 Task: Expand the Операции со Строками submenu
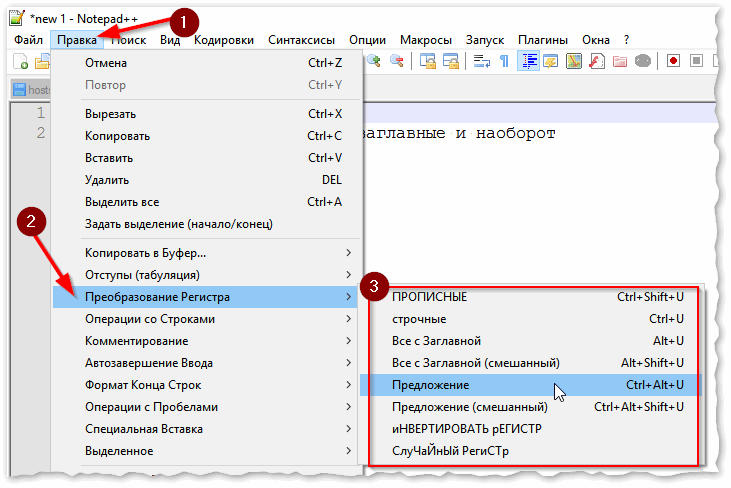tap(207, 319)
